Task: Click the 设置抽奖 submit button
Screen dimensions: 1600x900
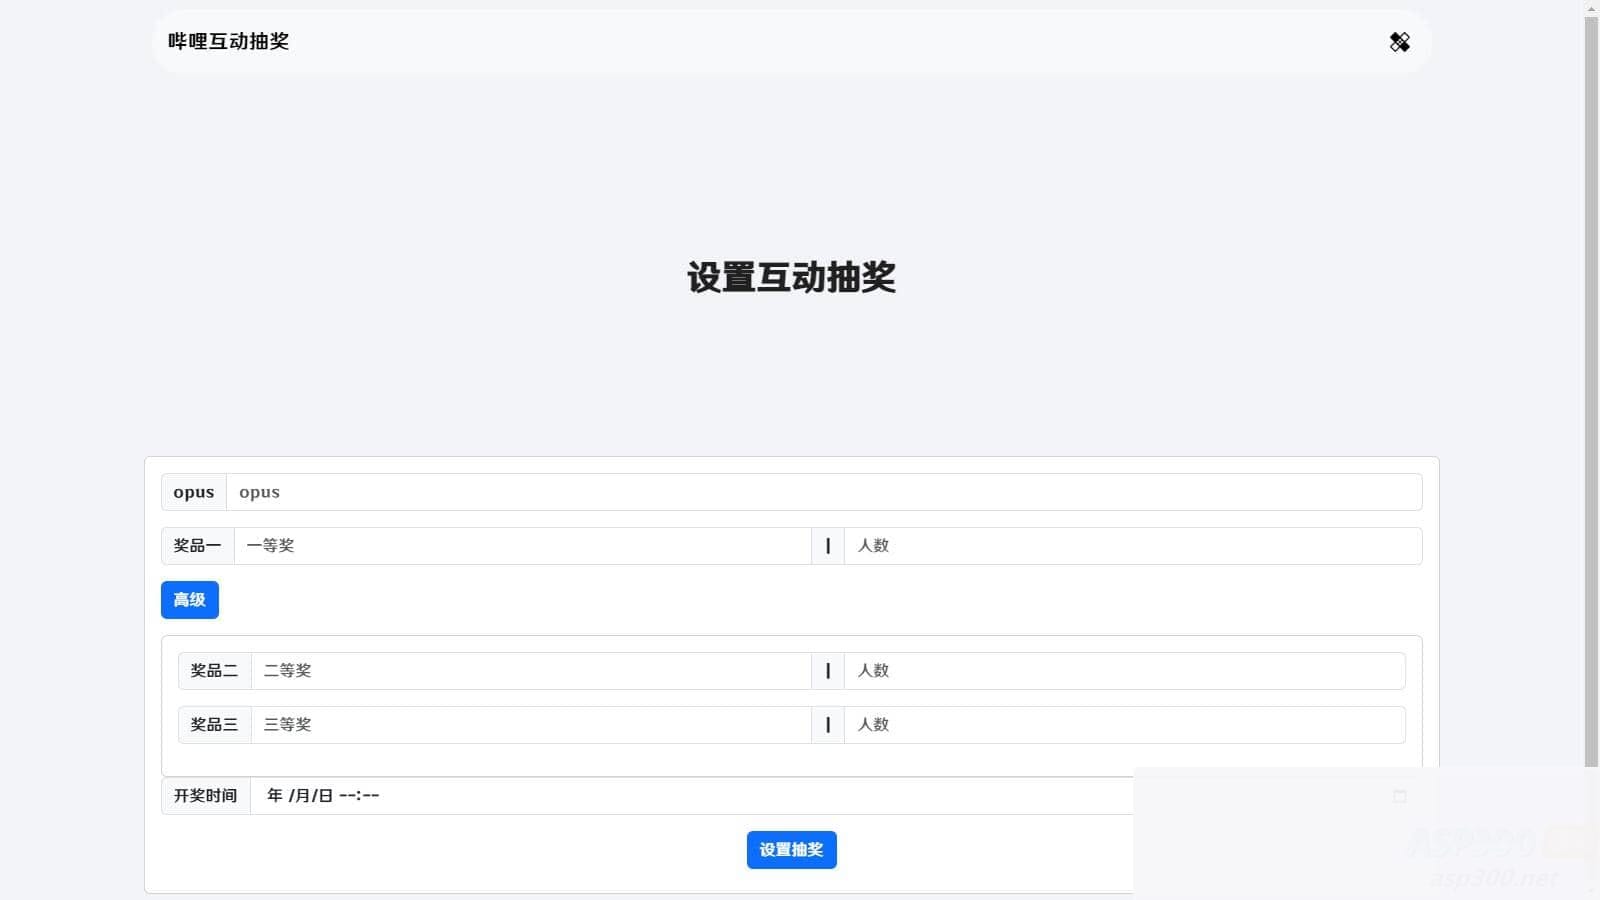Action: click(x=791, y=850)
